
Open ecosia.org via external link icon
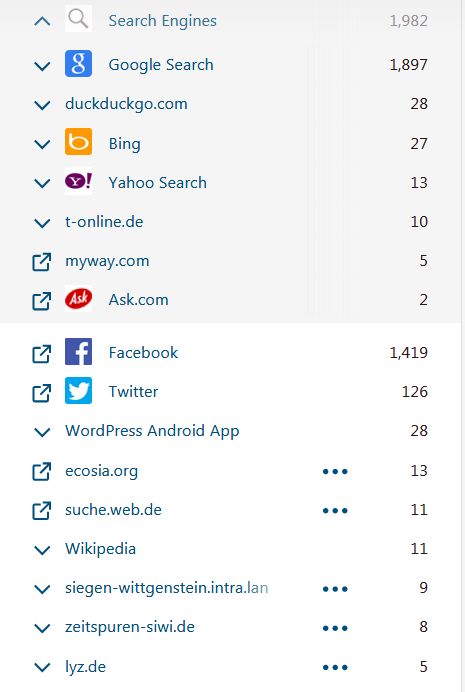[x=42, y=471]
